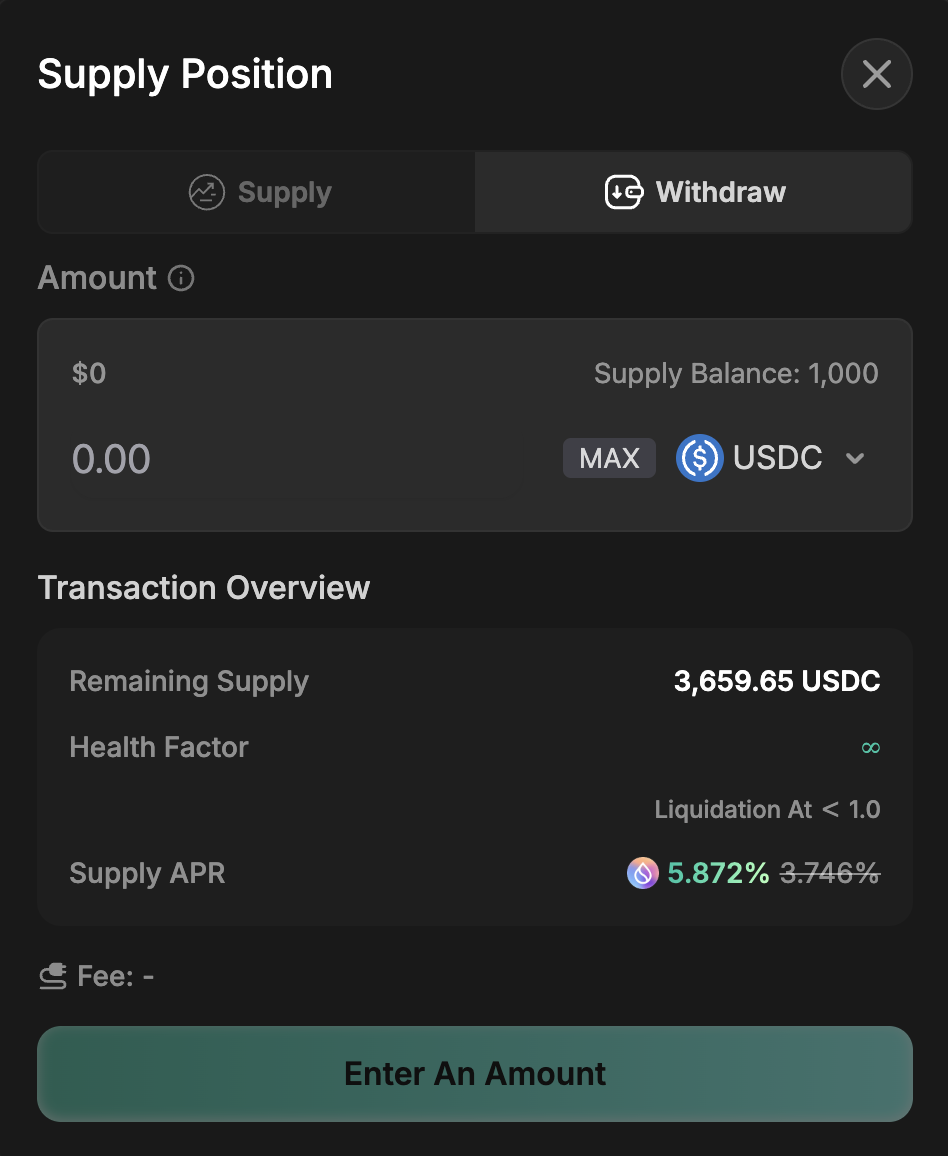This screenshot has height=1156, width=948.
Task: Click the Supply Balance: 1,000 text
Action: coord(735,374)
